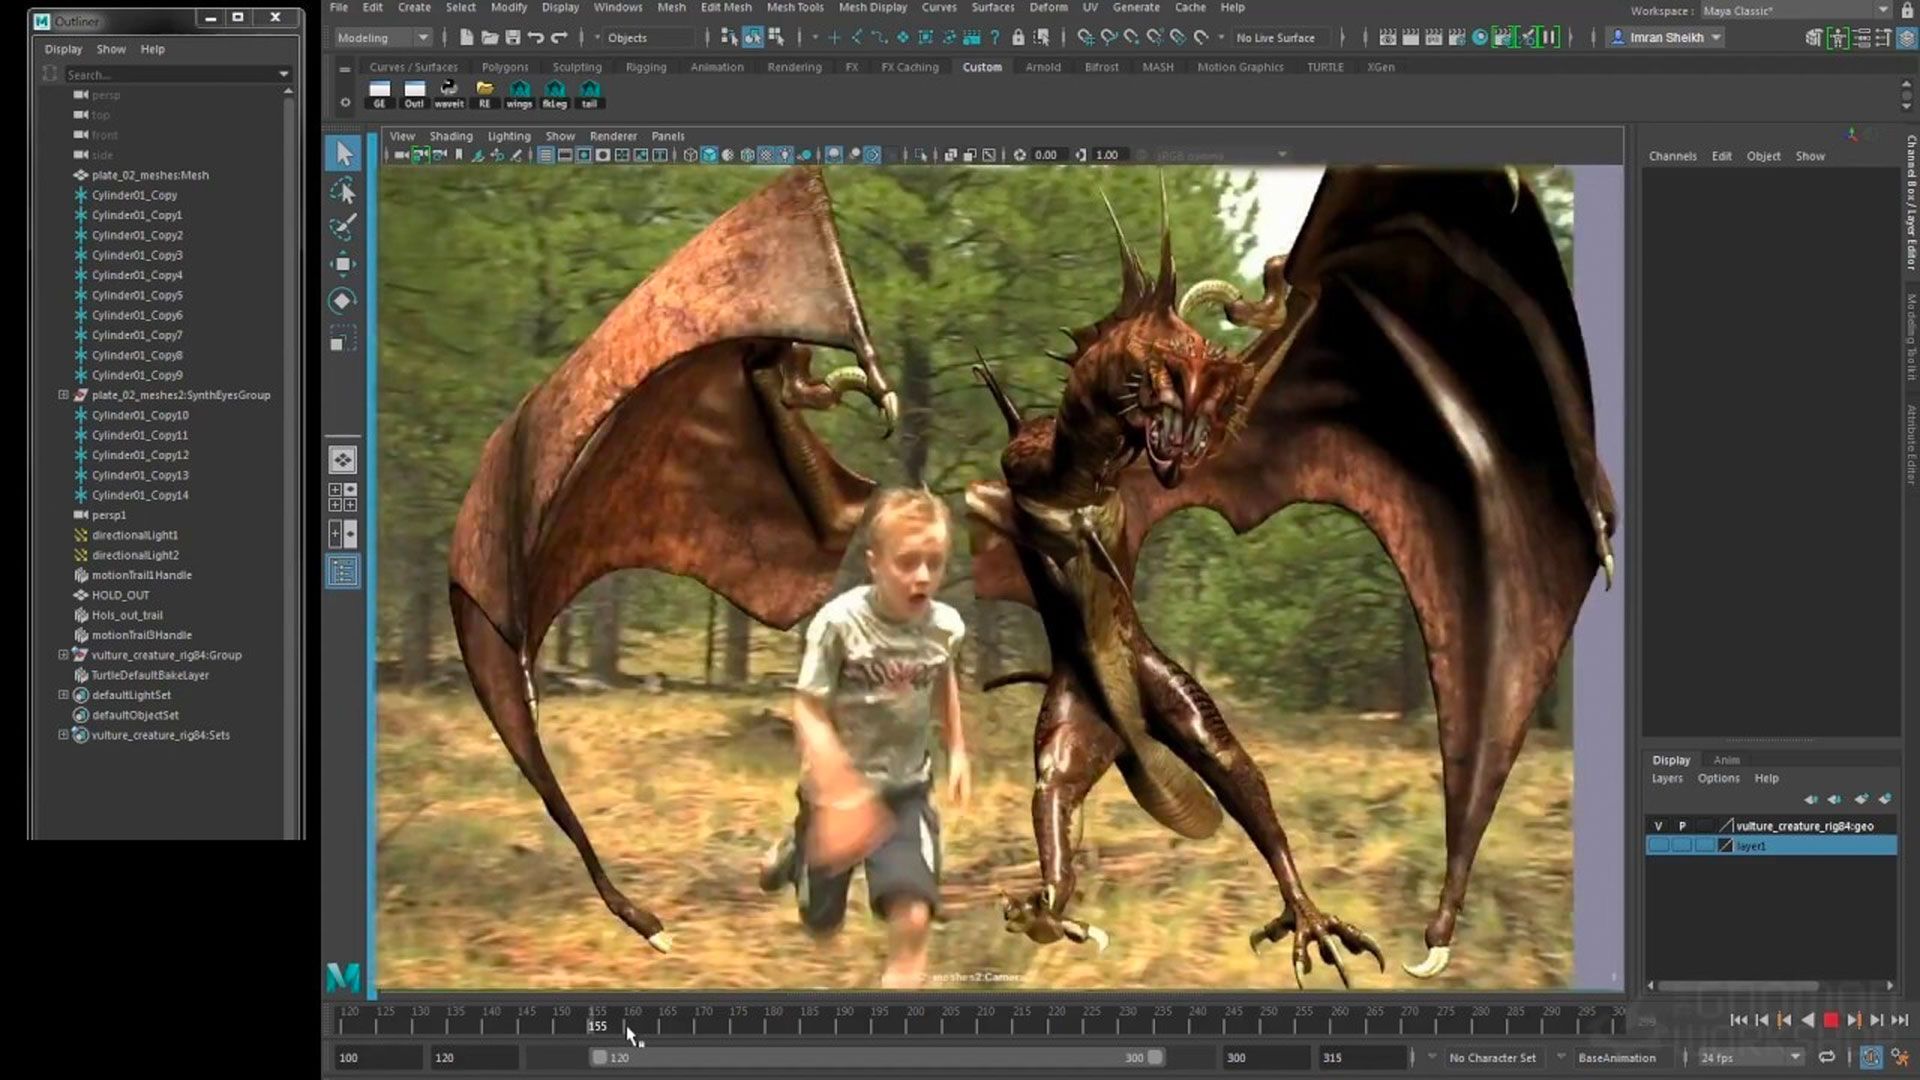The image size is (1920, 1080).
Task: Toggle the textured display mode in viewport
Action: click(767, 155)
